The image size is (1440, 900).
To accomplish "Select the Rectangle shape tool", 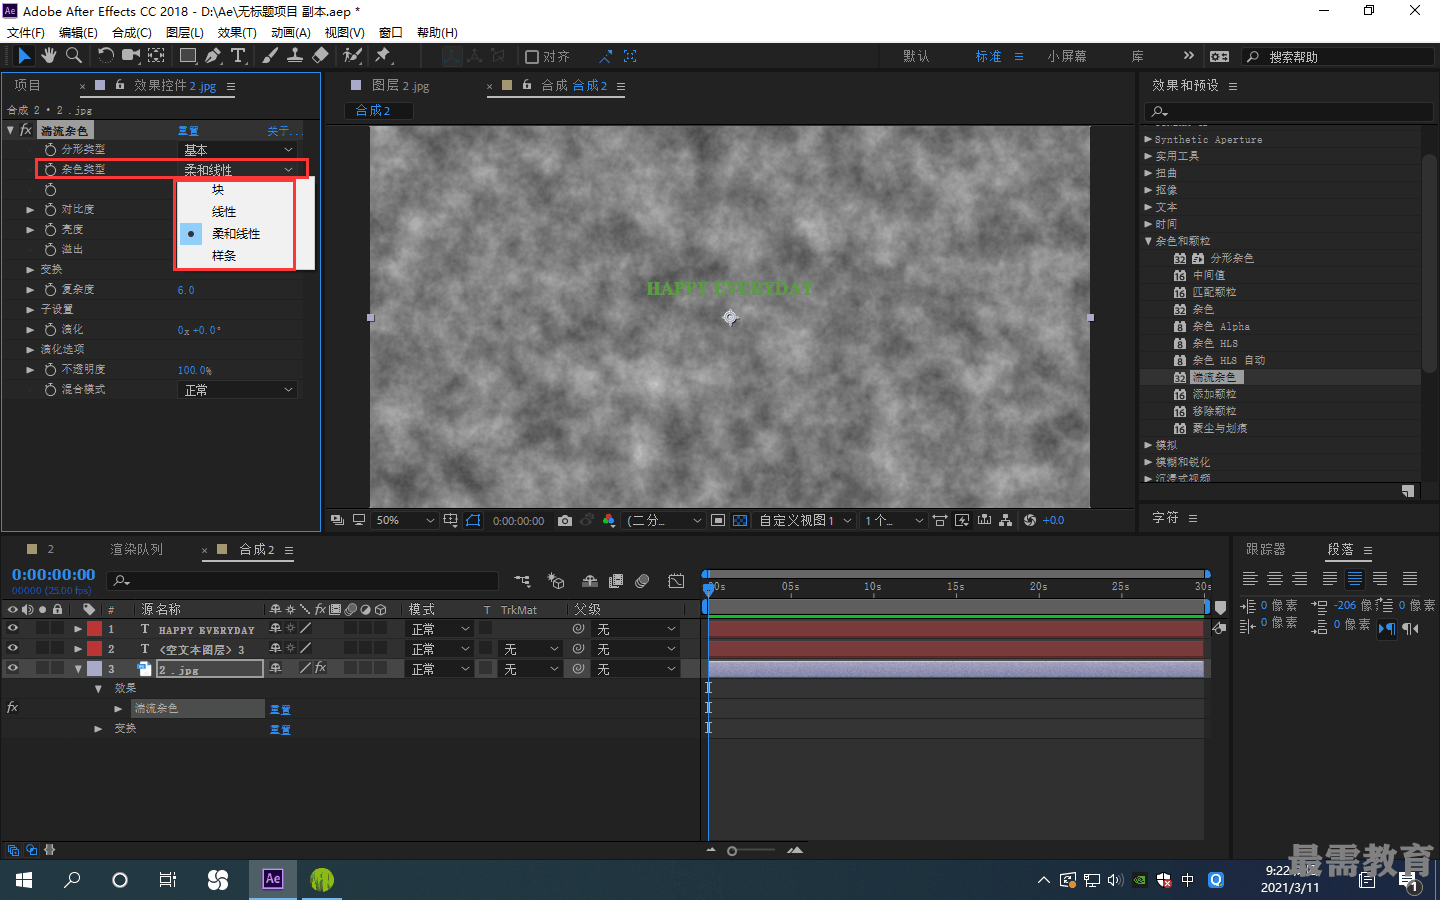I will pos(188,56).
